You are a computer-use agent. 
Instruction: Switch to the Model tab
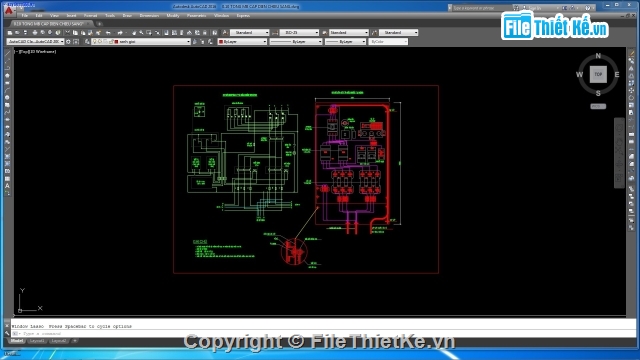pyautogui.click(x=17, y=341)
